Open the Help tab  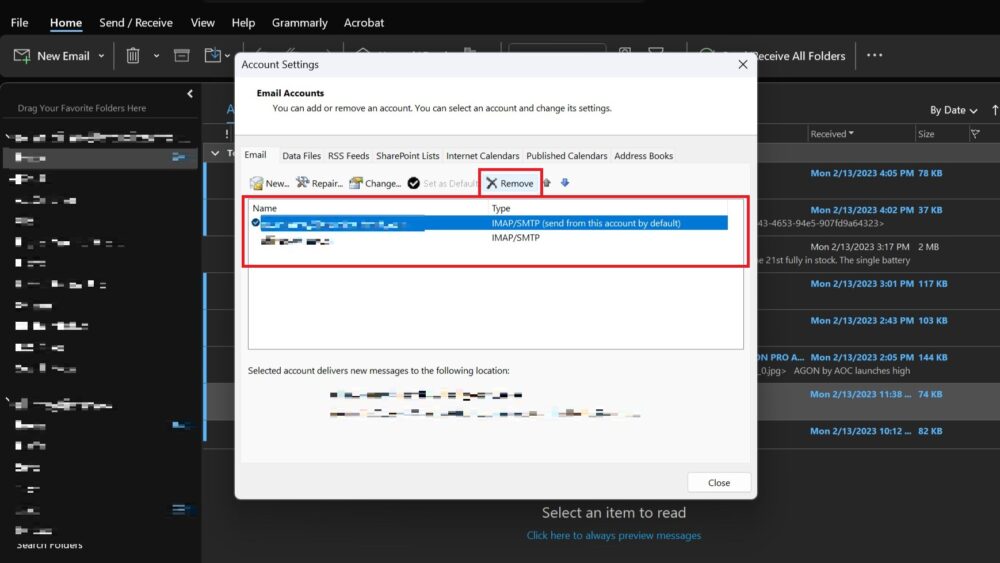[x=243, y=22]
